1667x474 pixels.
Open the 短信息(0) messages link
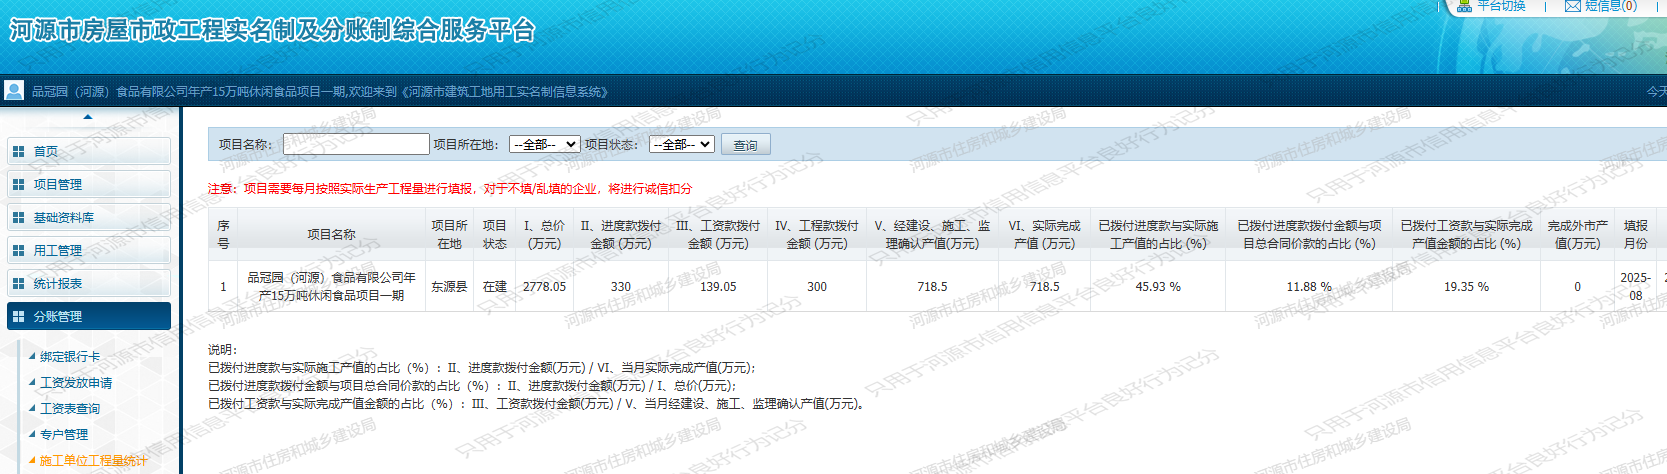1601,5
